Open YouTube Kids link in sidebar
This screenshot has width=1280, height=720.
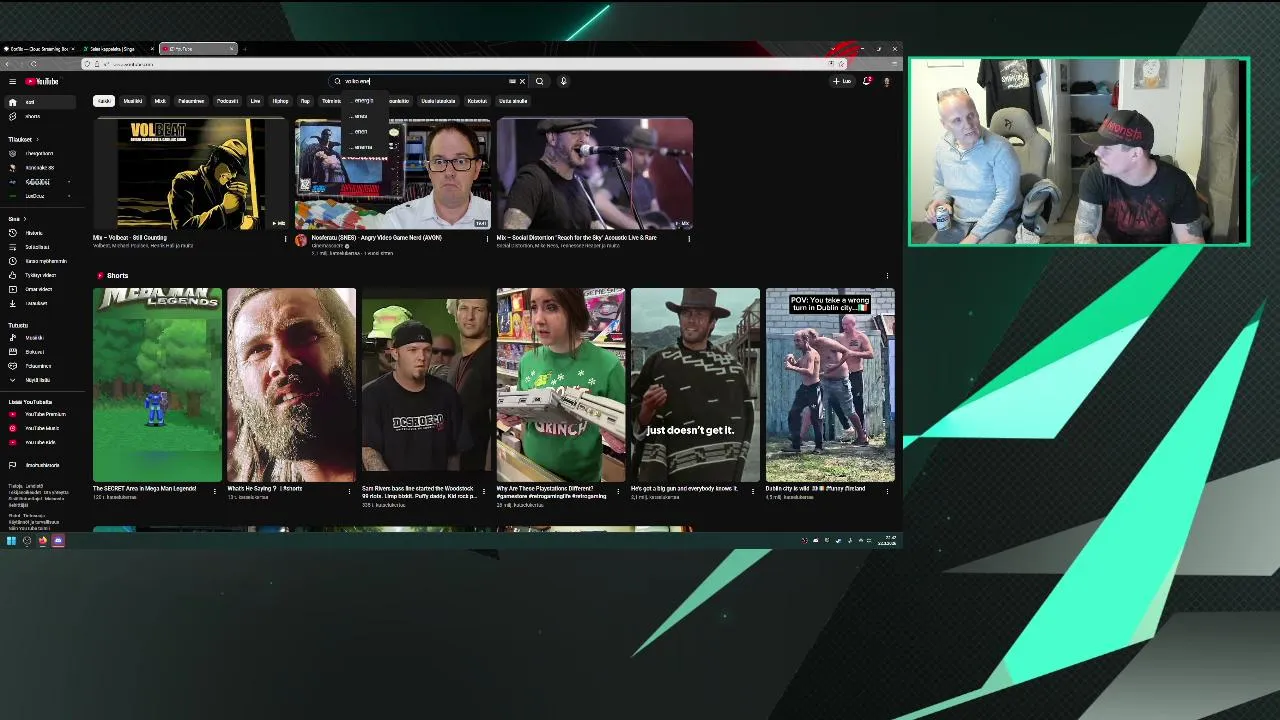(x=40, y=442)
